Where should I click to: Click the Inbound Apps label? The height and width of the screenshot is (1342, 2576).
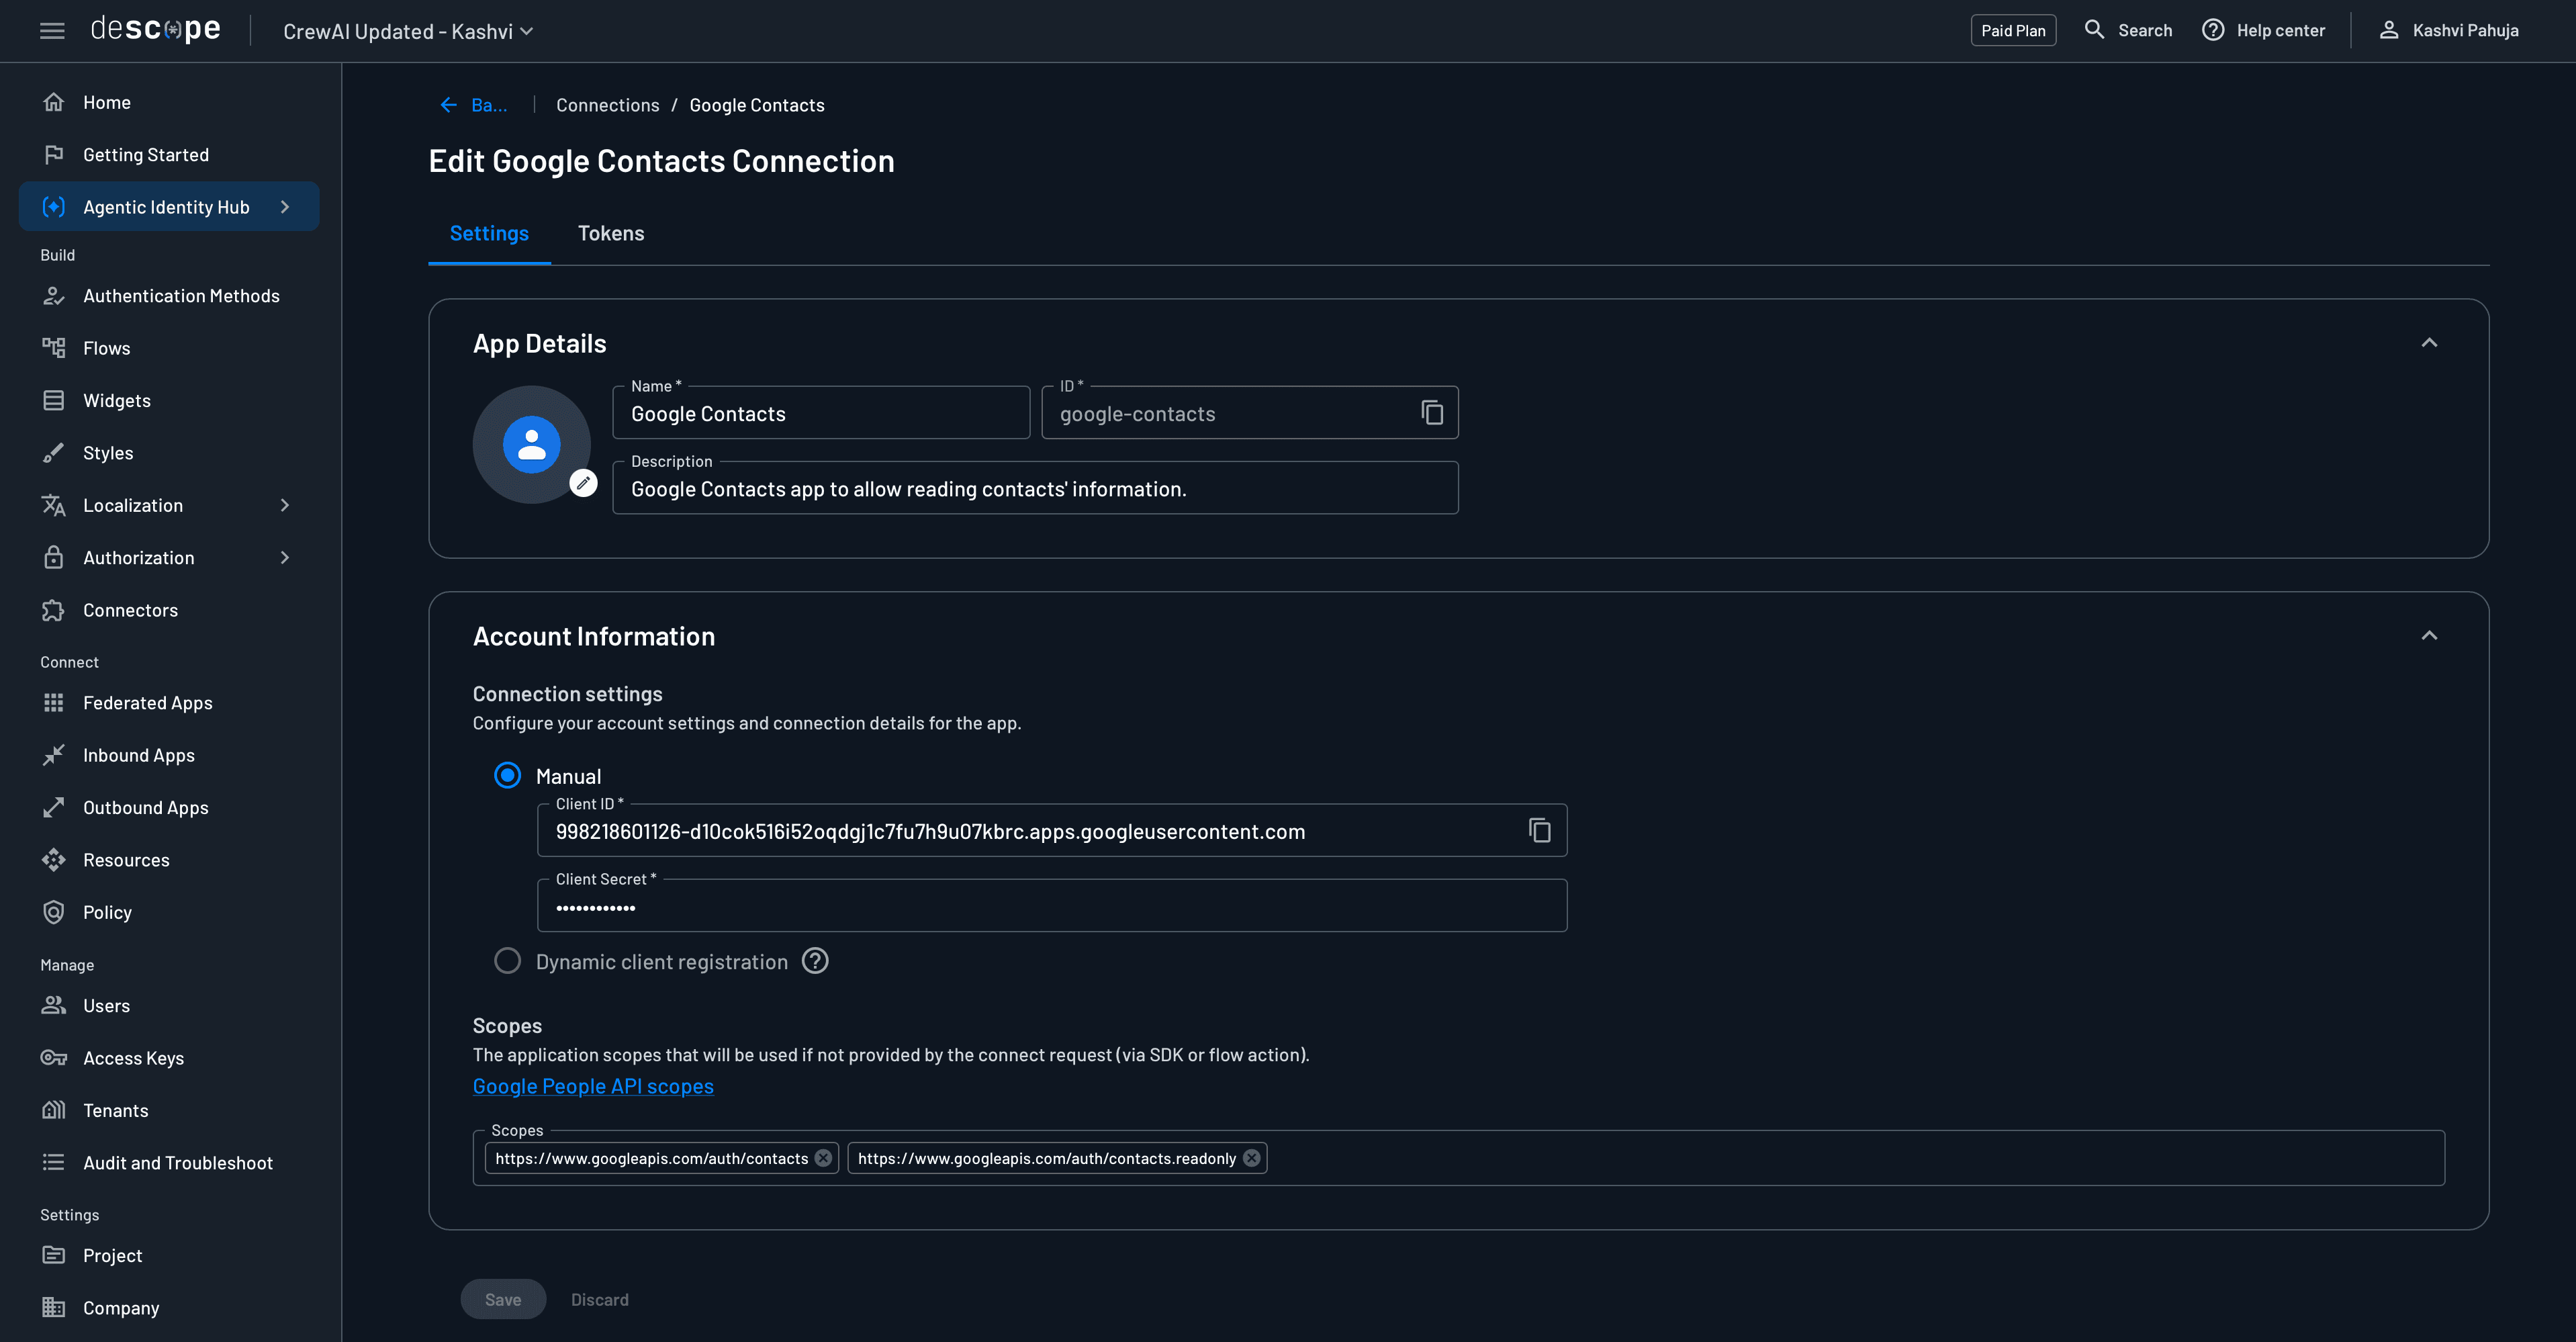[x=139, y=755]
